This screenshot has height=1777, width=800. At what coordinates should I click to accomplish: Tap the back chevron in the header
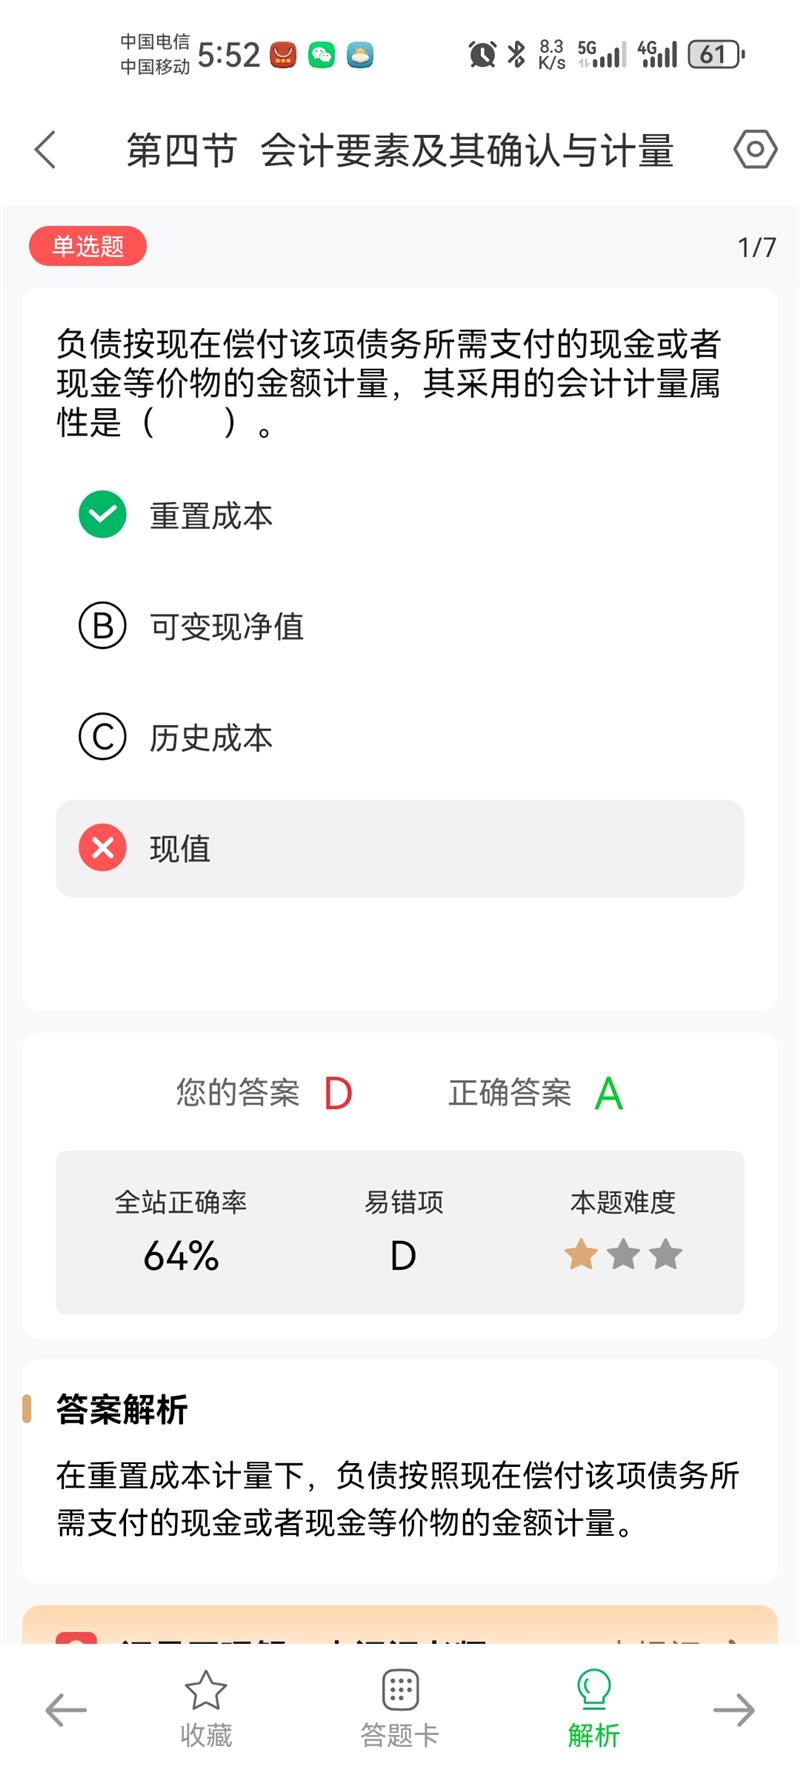point(46,150)
